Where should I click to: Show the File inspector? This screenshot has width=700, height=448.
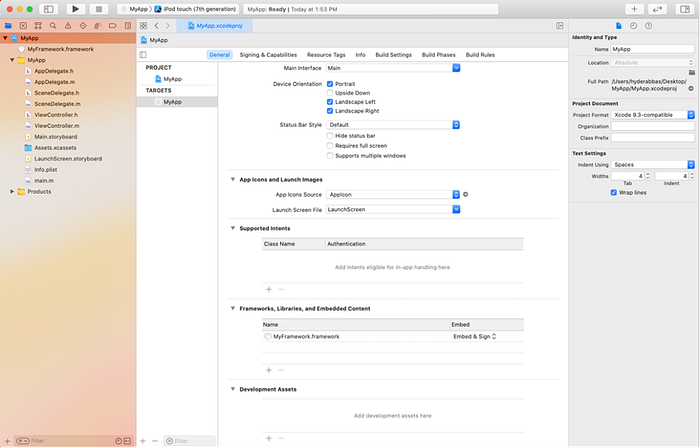[619, 26]
